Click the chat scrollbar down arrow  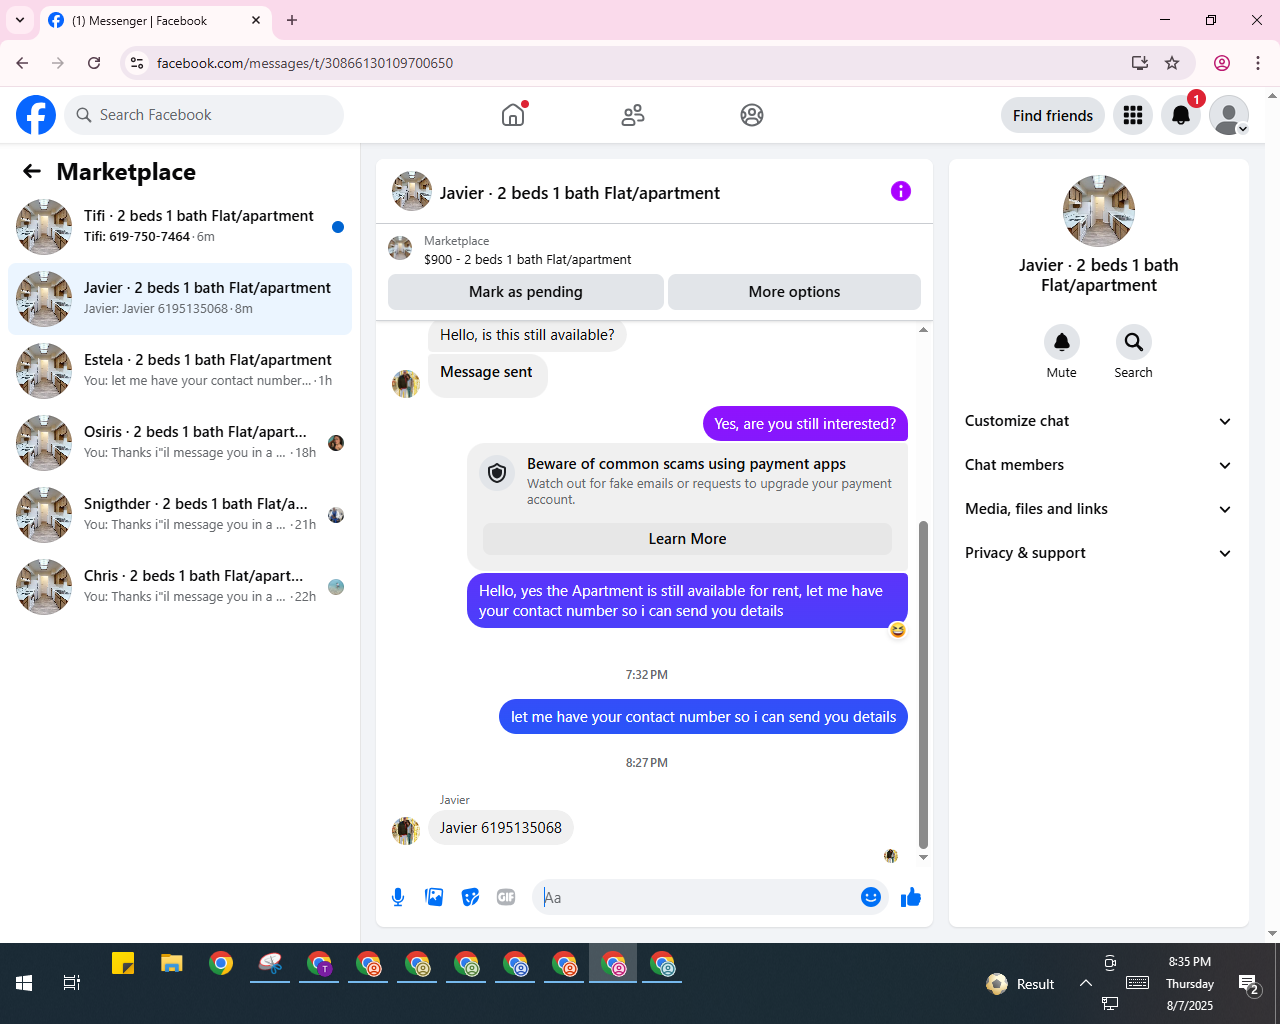[x=923, y=857]
